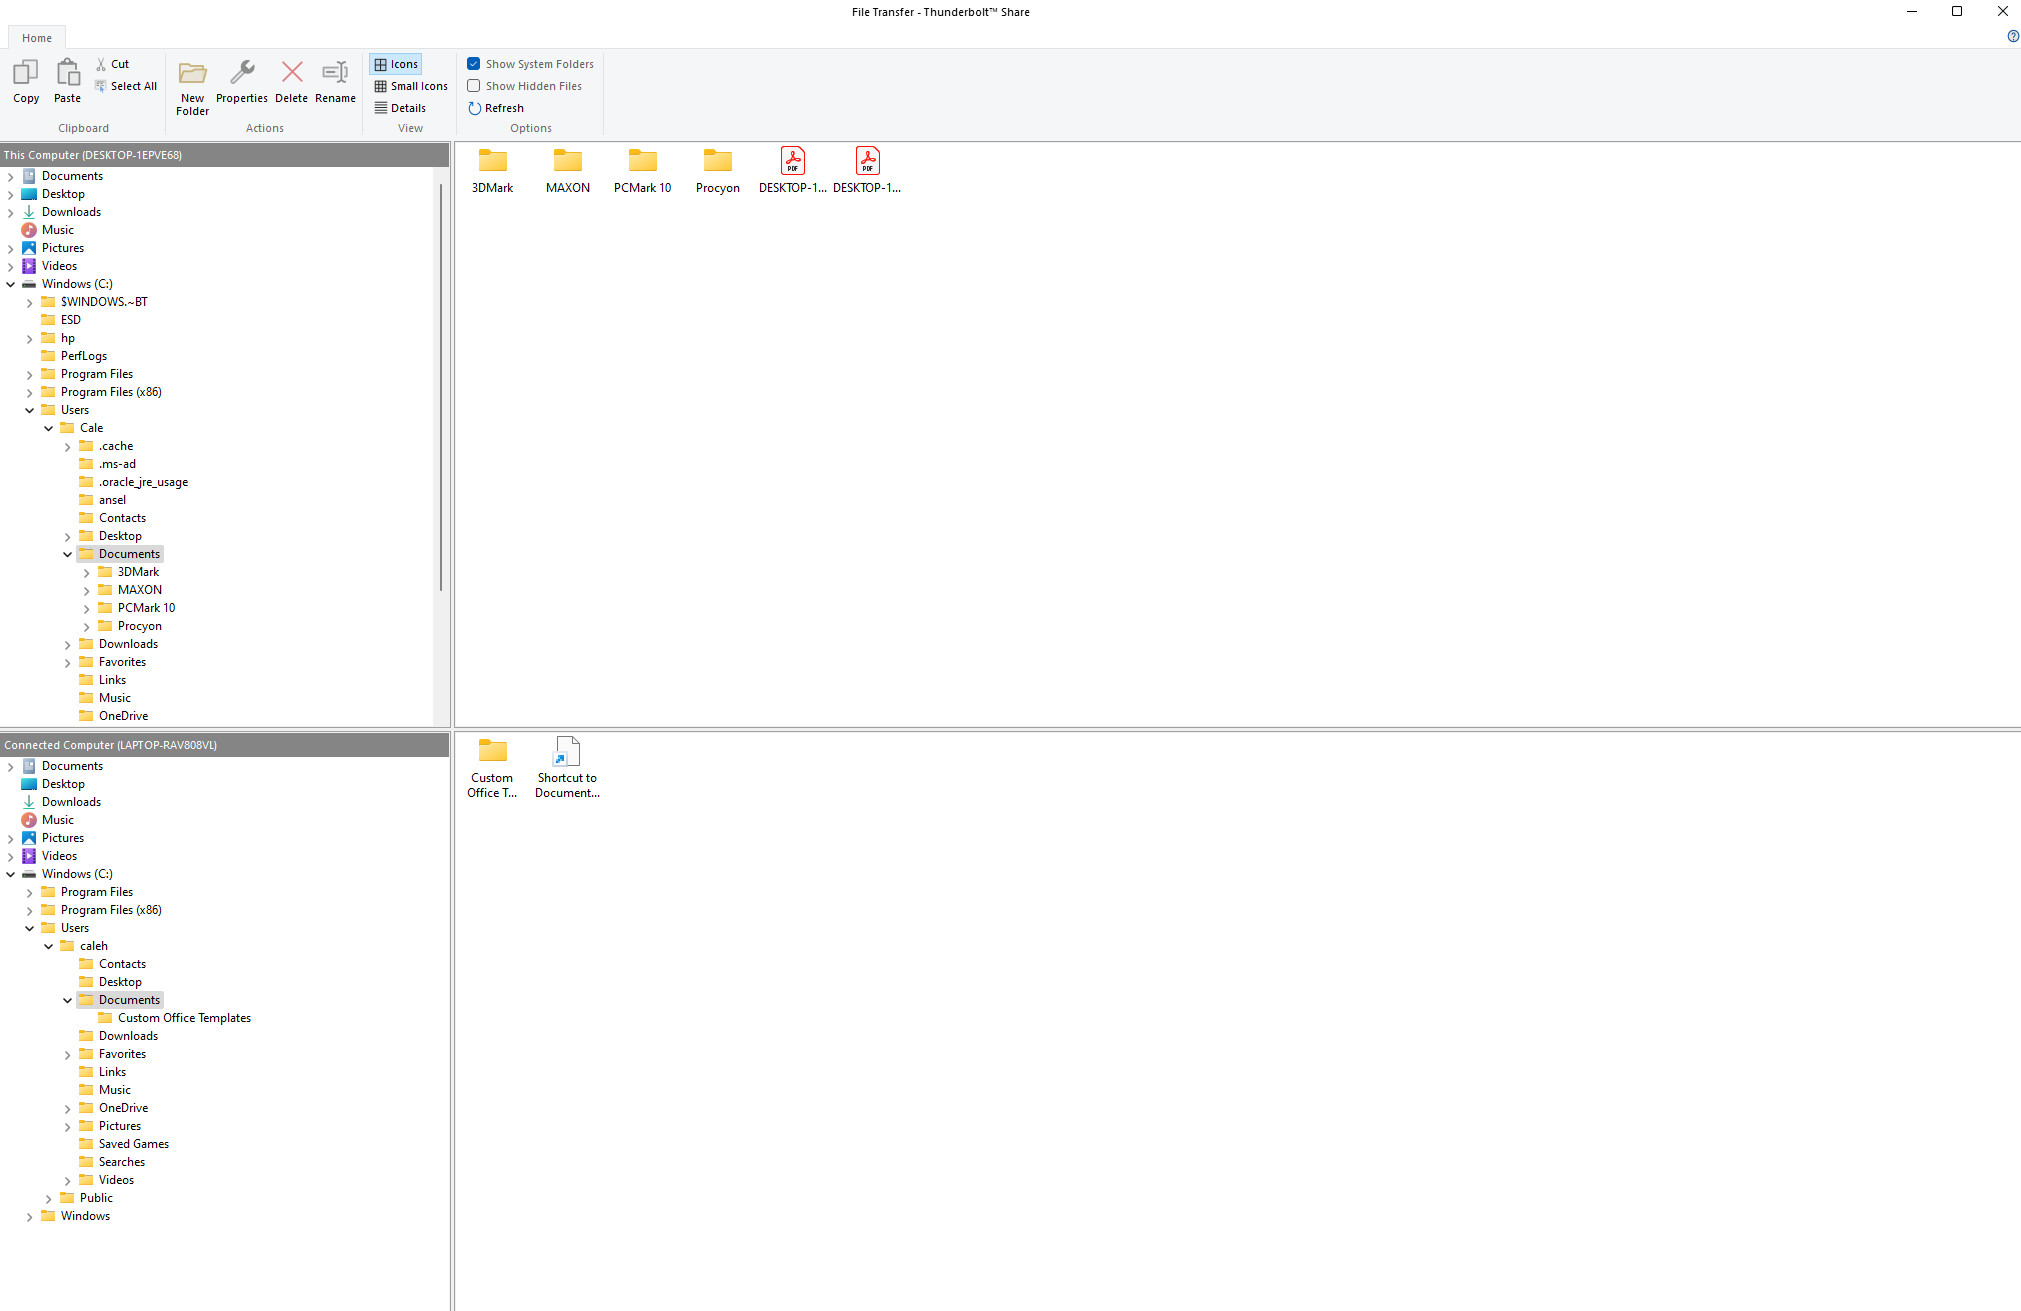
Task: Click Select All button in Clipboard
Action: 124,85
